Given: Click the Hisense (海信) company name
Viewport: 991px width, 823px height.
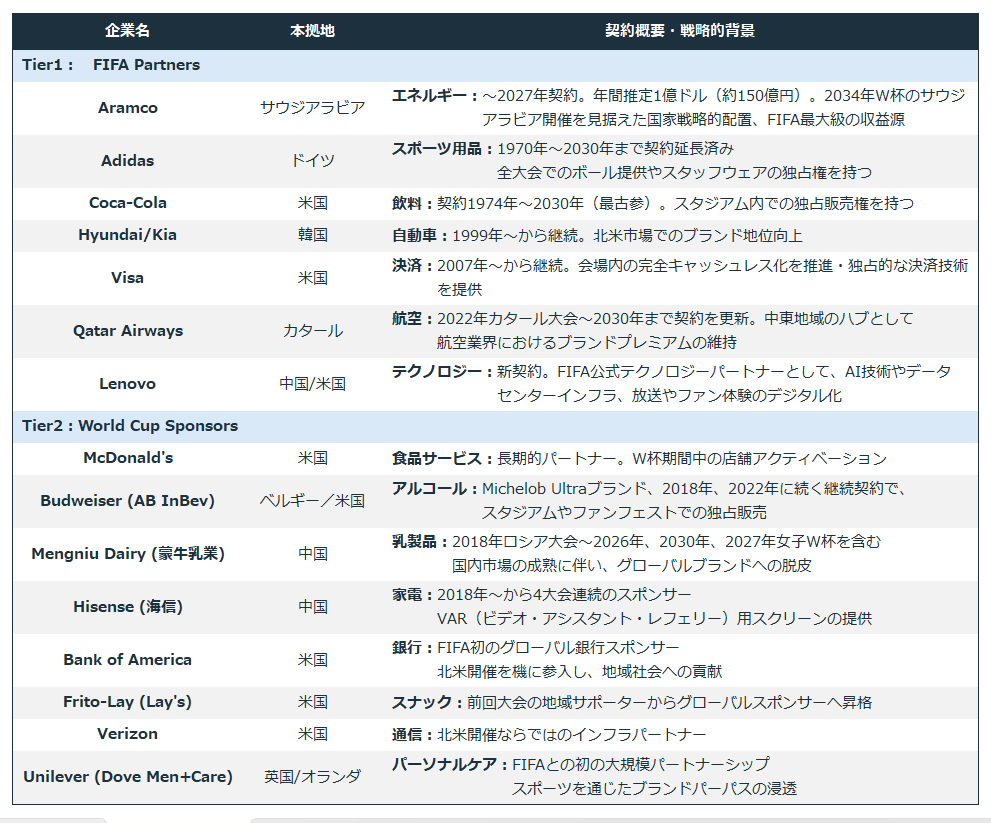Looking at the screenshot, I should pyautogui.click(x=126, y=606).
